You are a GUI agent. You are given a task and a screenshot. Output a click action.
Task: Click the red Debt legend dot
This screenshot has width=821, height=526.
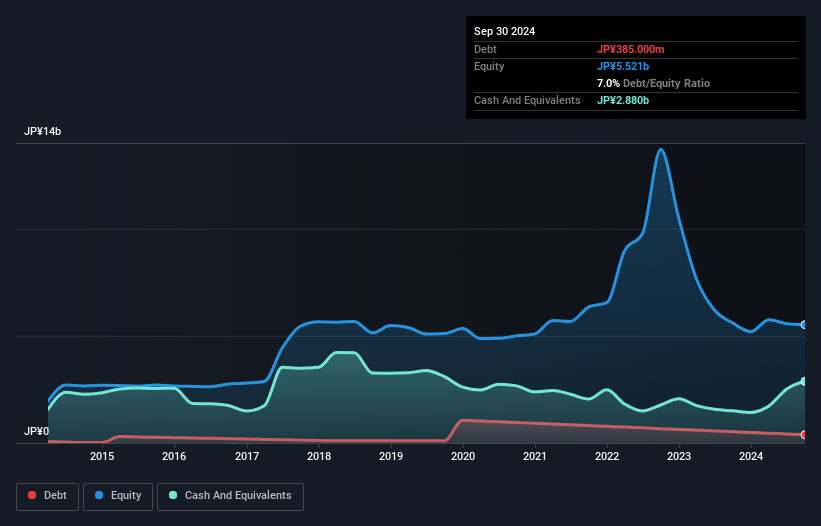point(32,495)
